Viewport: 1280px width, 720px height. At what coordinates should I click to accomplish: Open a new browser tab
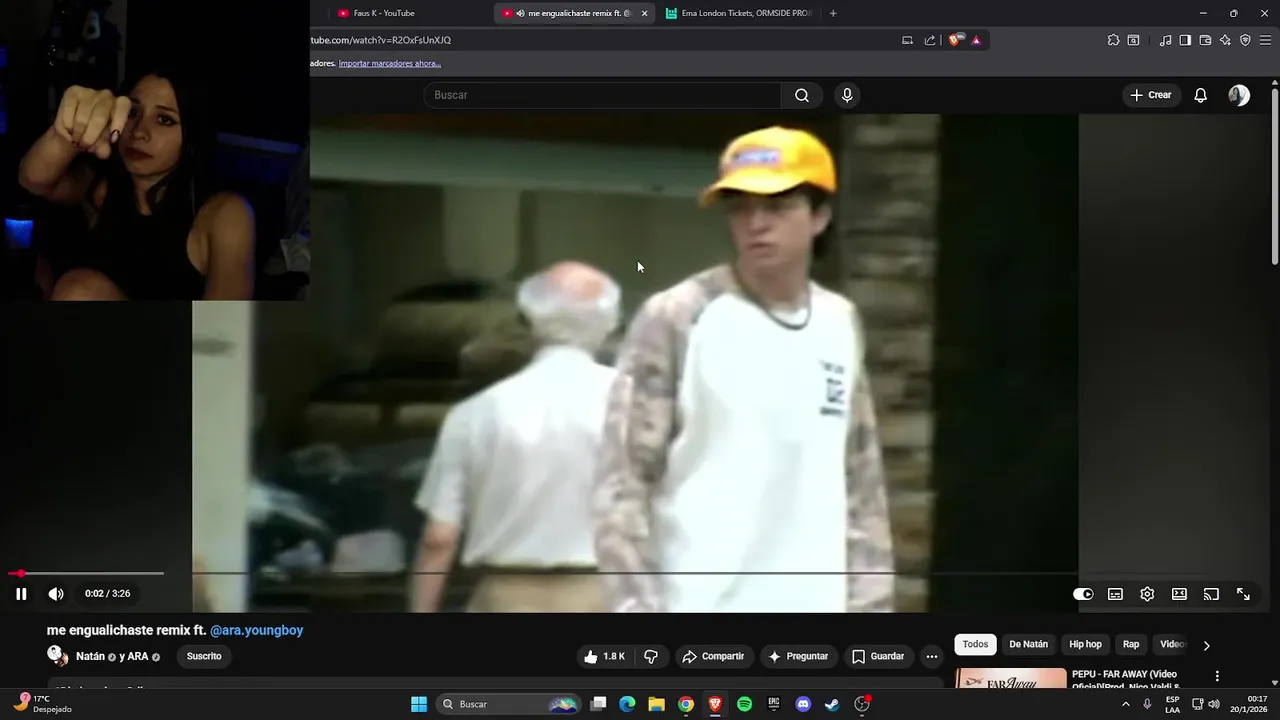(x=833, y=13)
